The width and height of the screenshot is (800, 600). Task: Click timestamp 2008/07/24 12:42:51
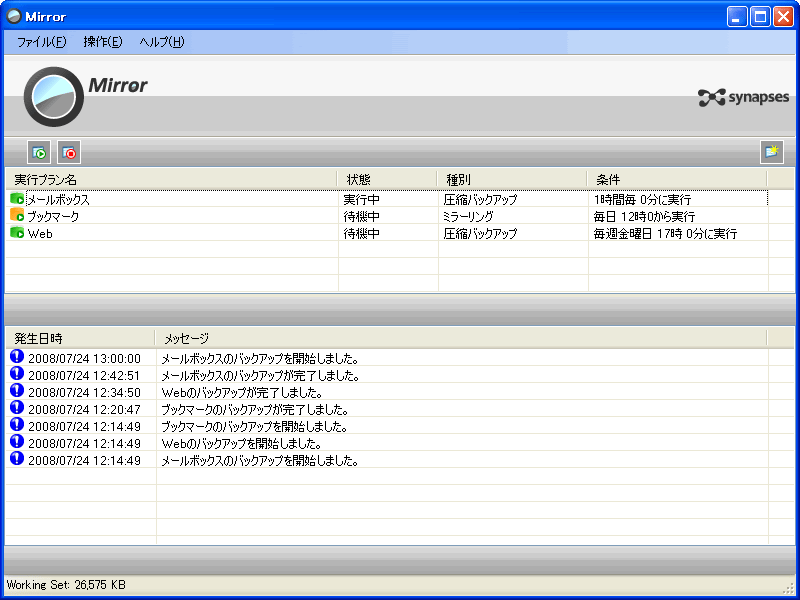point(84,376)
